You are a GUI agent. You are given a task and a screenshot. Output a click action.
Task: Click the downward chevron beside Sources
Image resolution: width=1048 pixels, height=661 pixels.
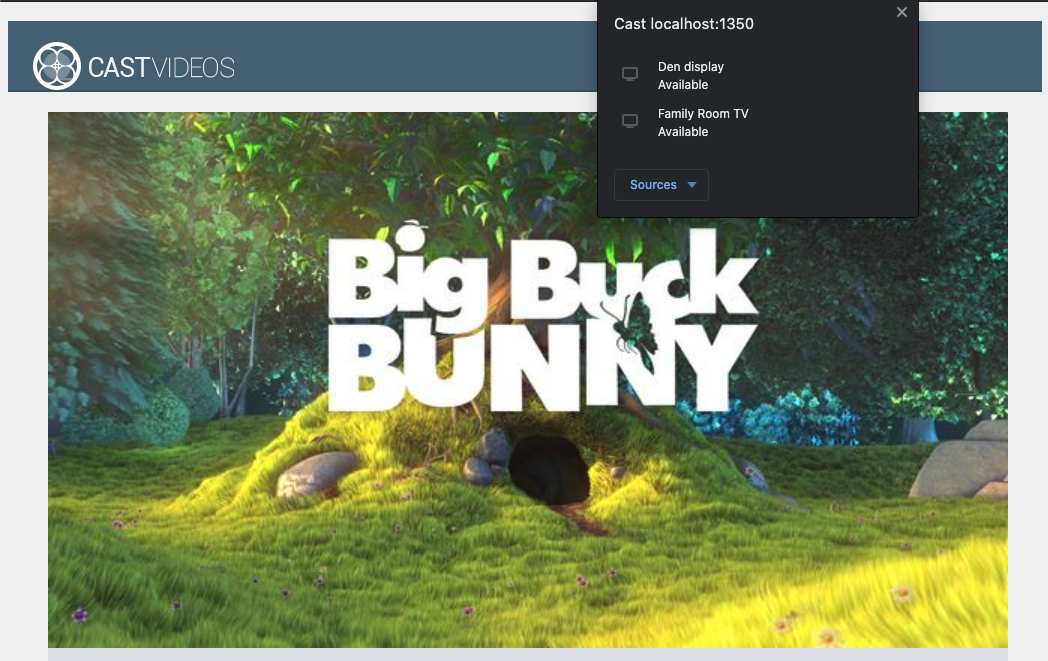[x=691, y=185]
